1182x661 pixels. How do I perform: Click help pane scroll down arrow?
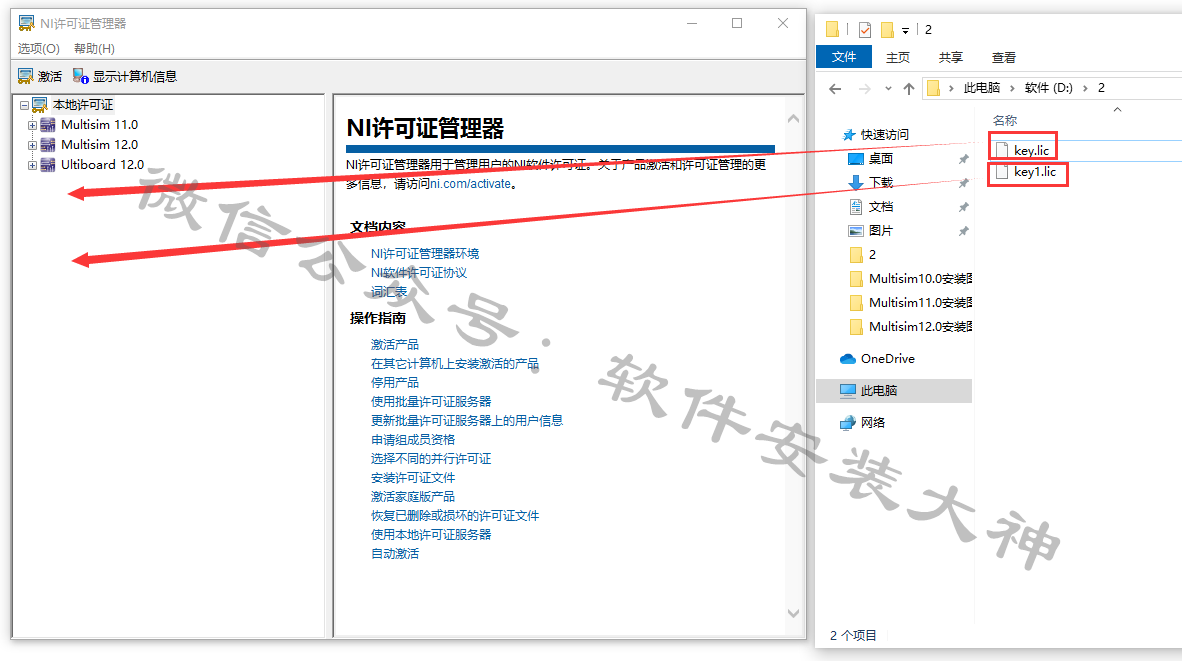[793, 614]
